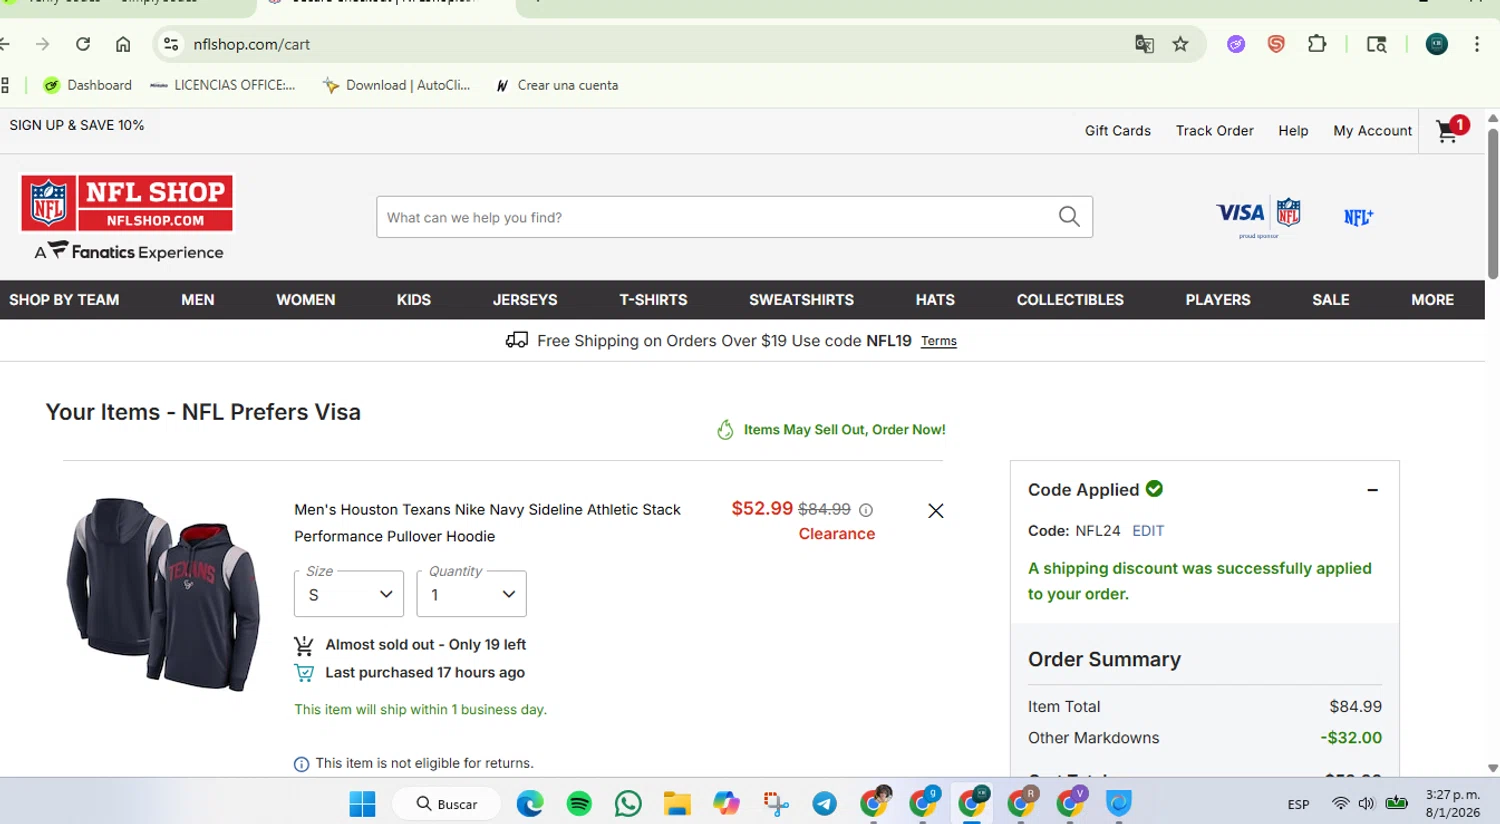Click the page vertical scrollbar

[1492, 203]
